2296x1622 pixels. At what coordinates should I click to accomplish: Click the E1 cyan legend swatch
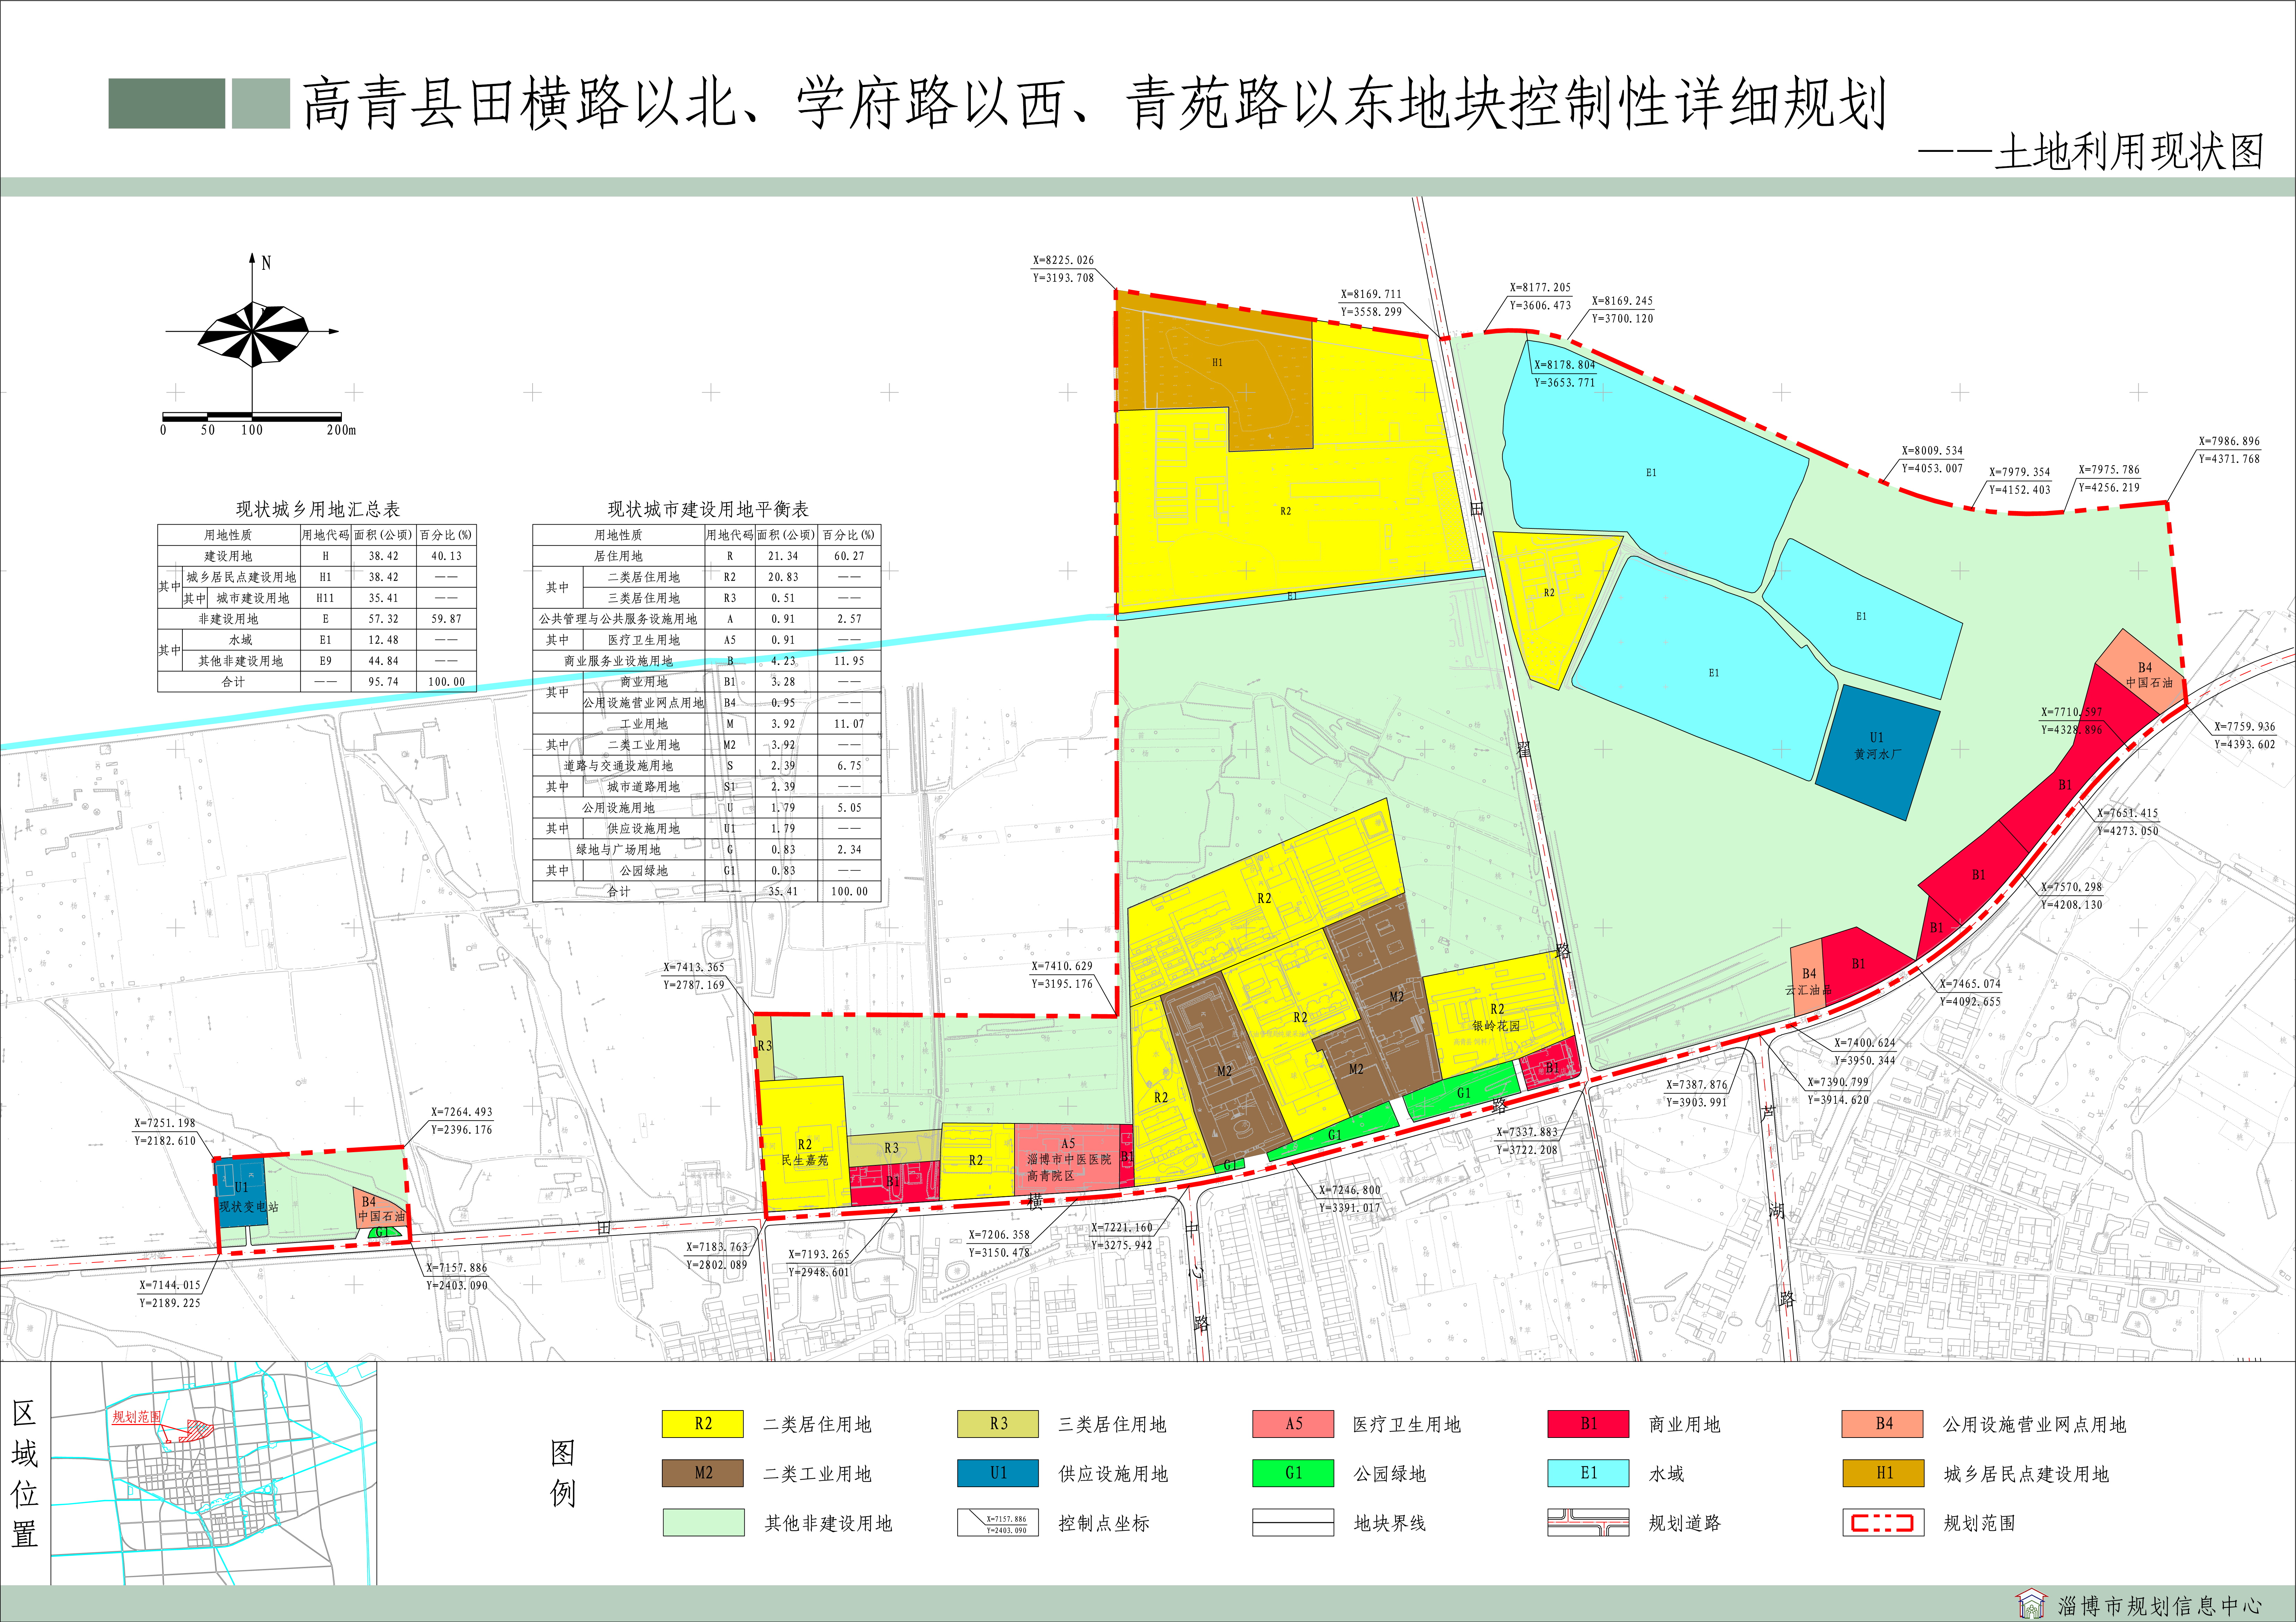coord(1588,1473)
